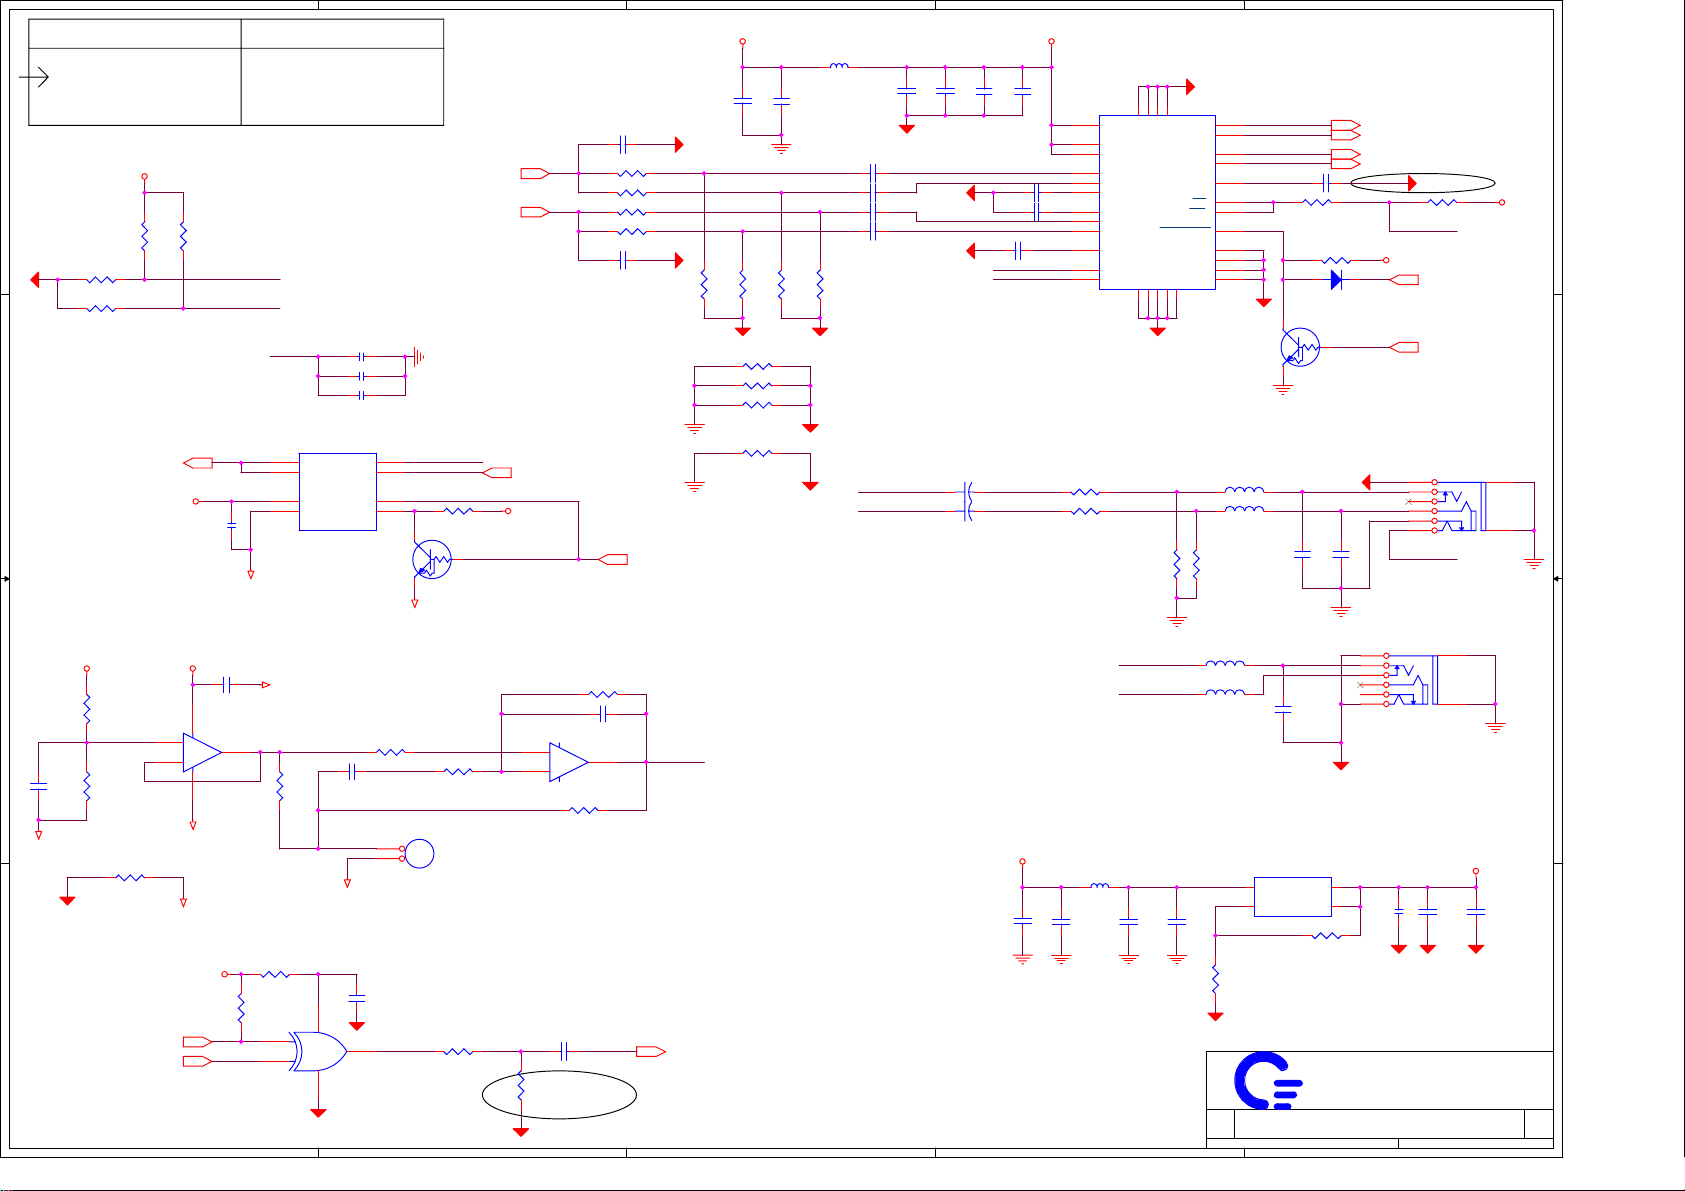Click the feedback resistor below the regulator block
1685x1191 pixels.
point(1327,936)
